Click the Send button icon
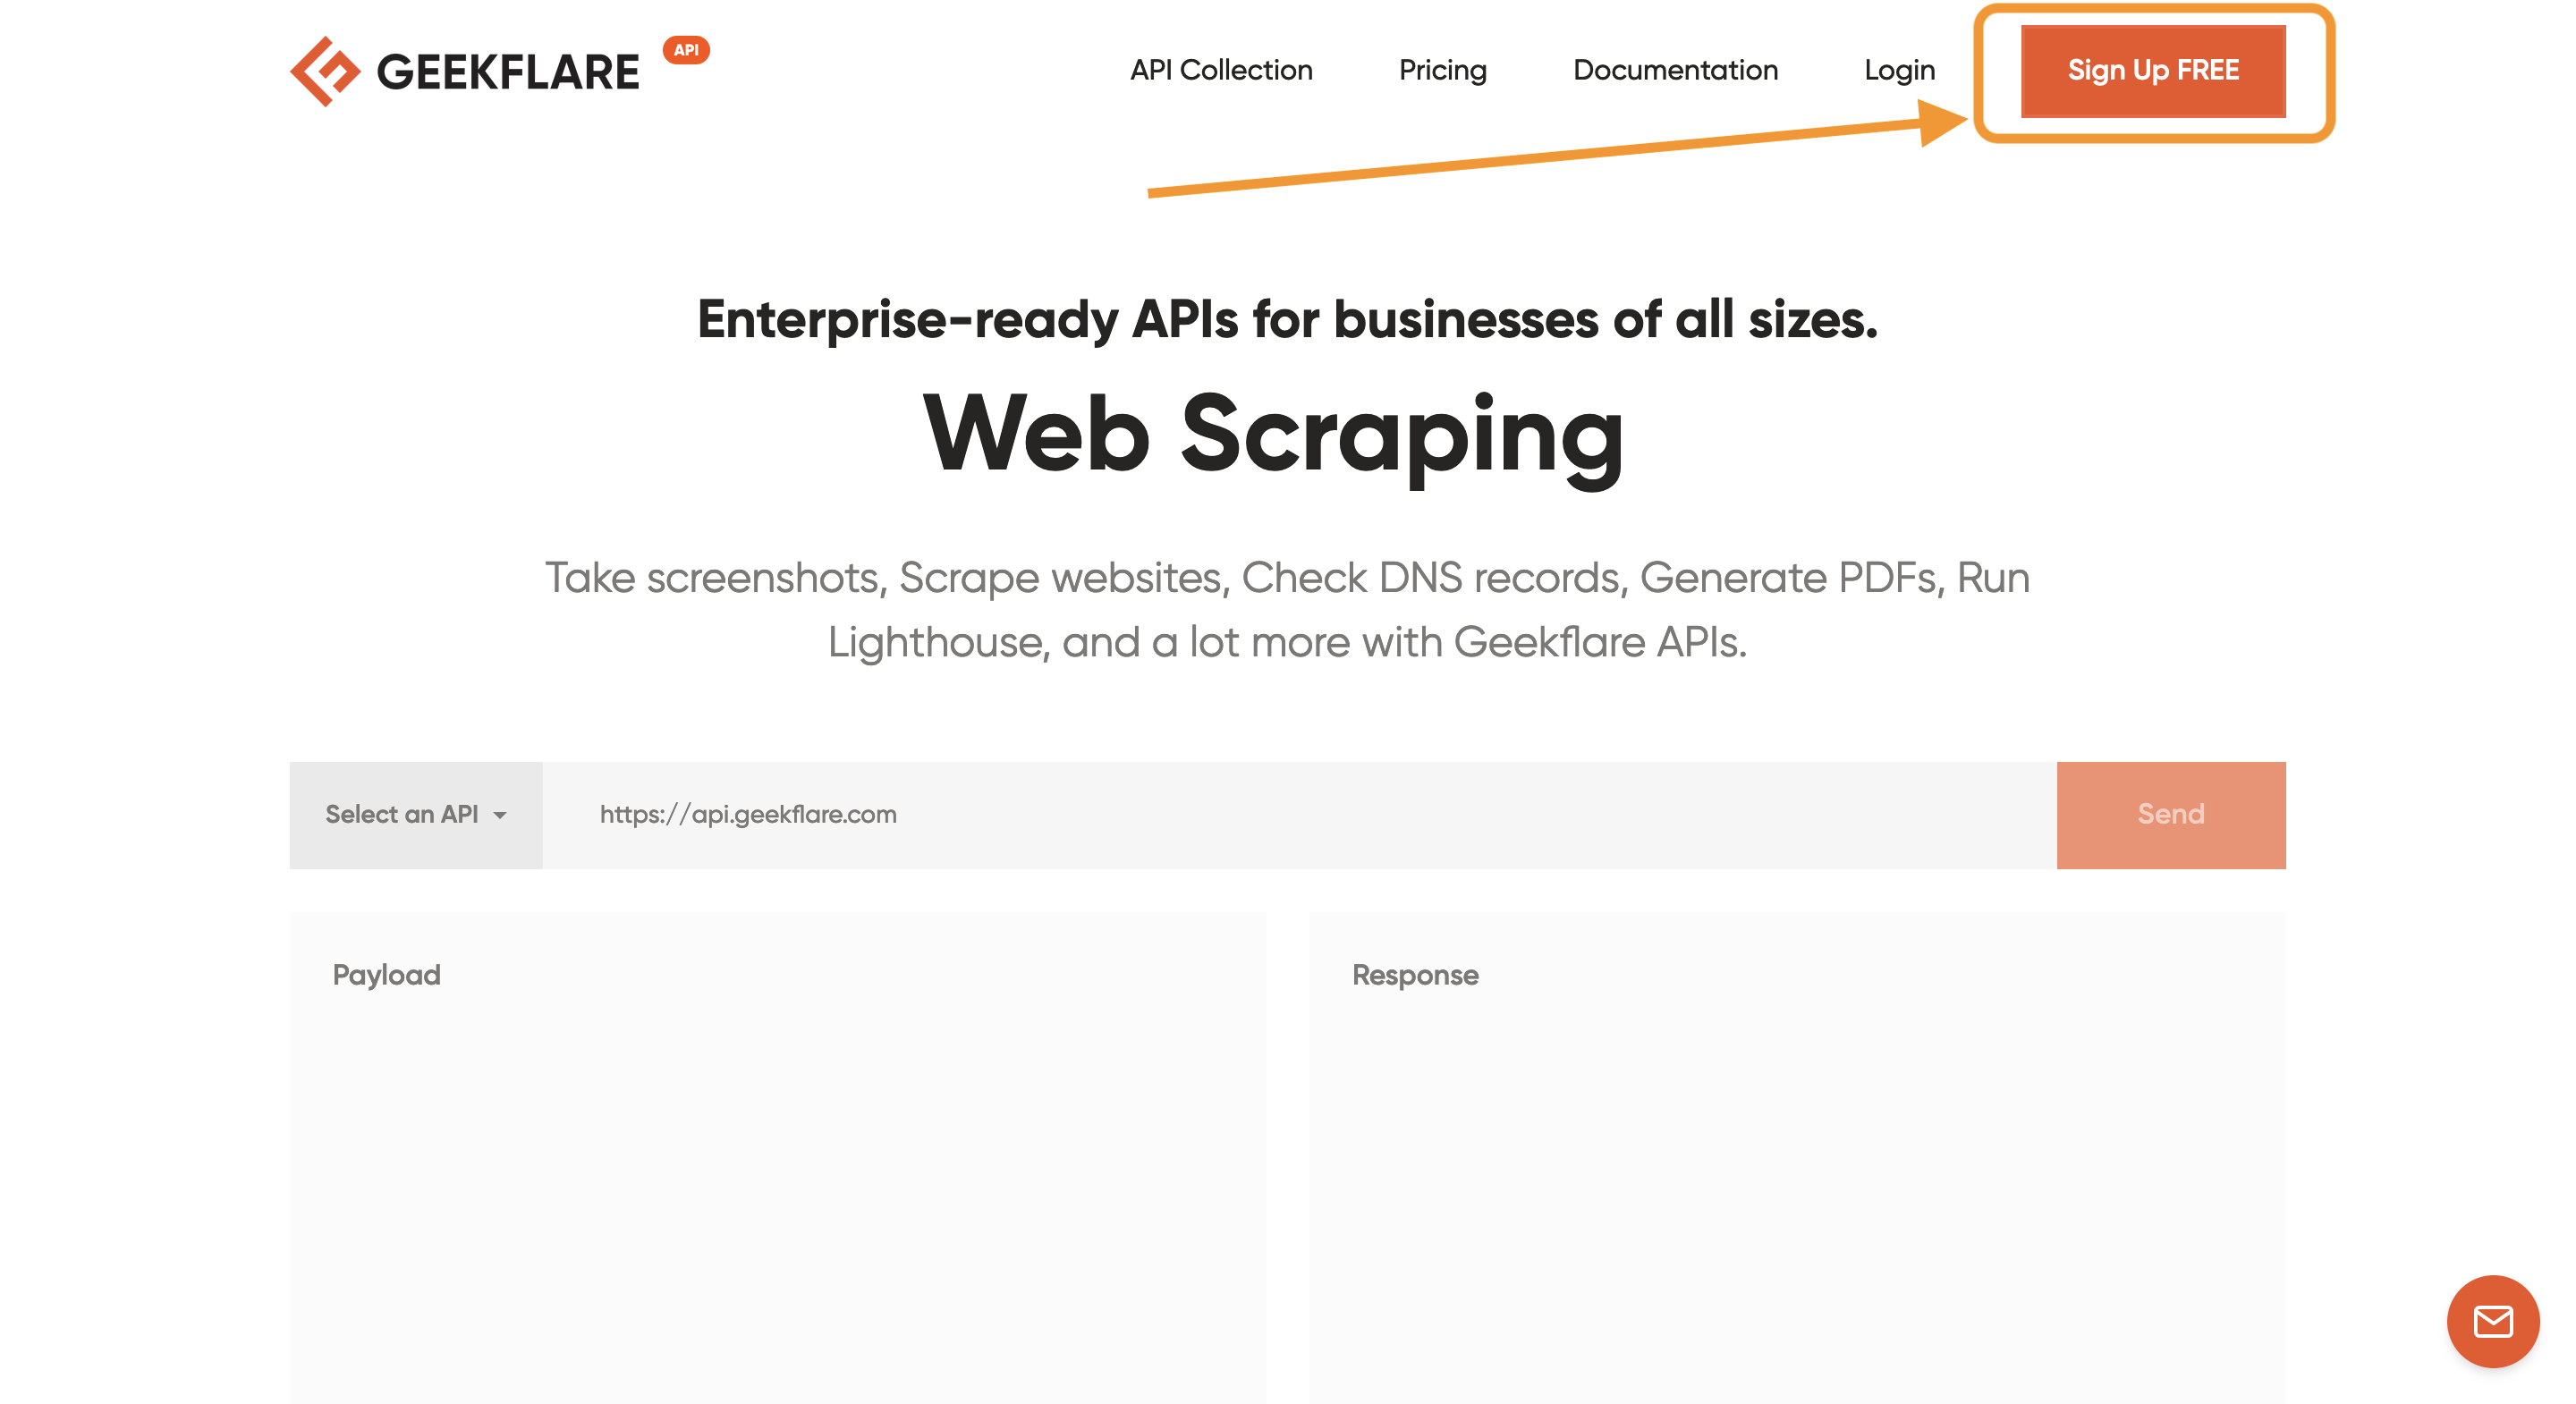This screenshot has width=2576, height=1404. 2170,813
